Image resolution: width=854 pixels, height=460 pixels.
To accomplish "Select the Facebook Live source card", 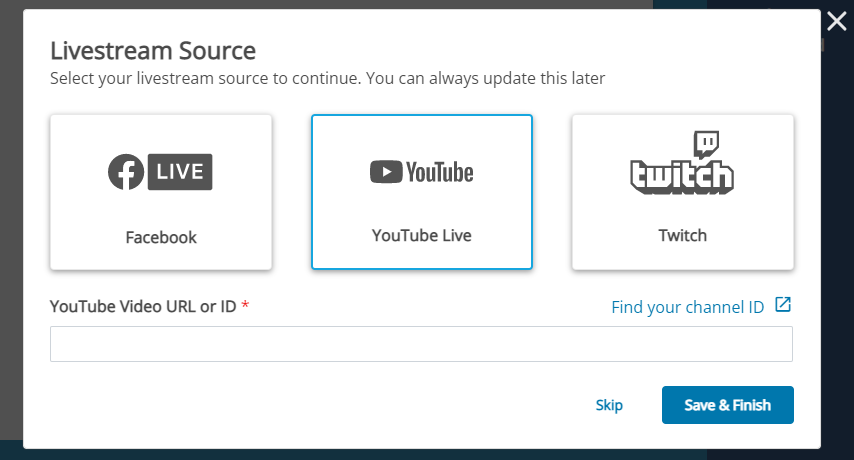I will tap(161, 192).
